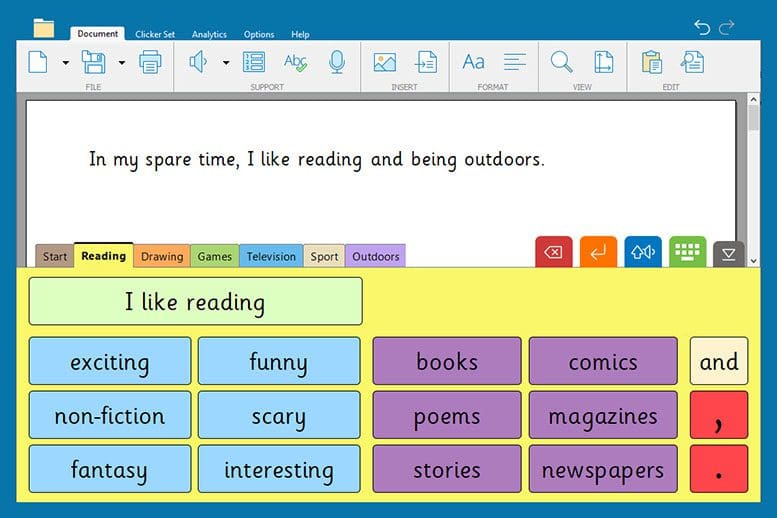777x518 pixels.
Task: Click the "poems" word cell
Action: point(447,415)
